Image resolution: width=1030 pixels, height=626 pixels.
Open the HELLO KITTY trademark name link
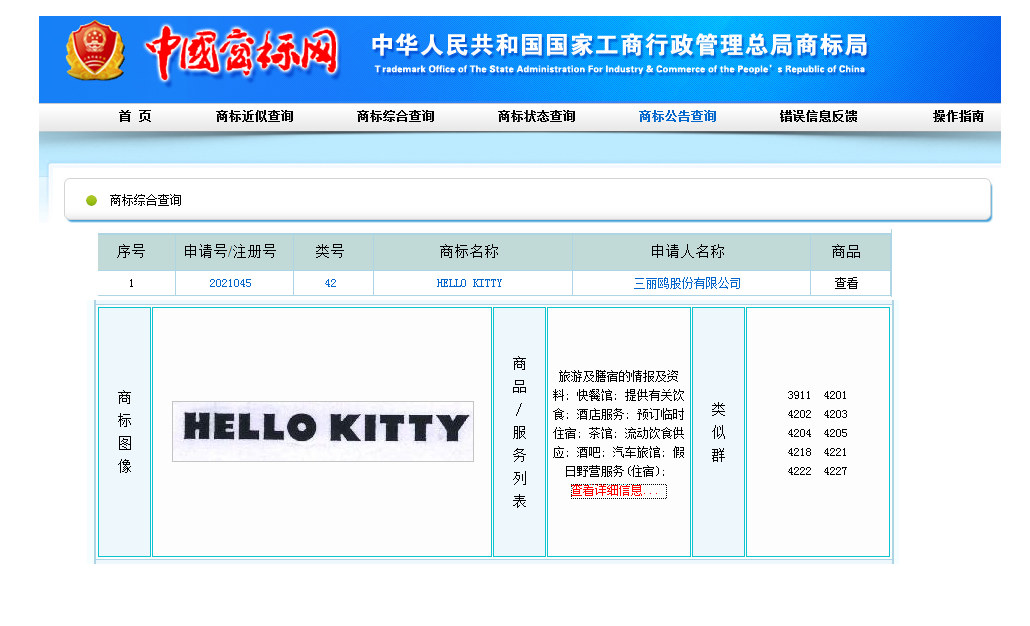click(x=469, y=283)
